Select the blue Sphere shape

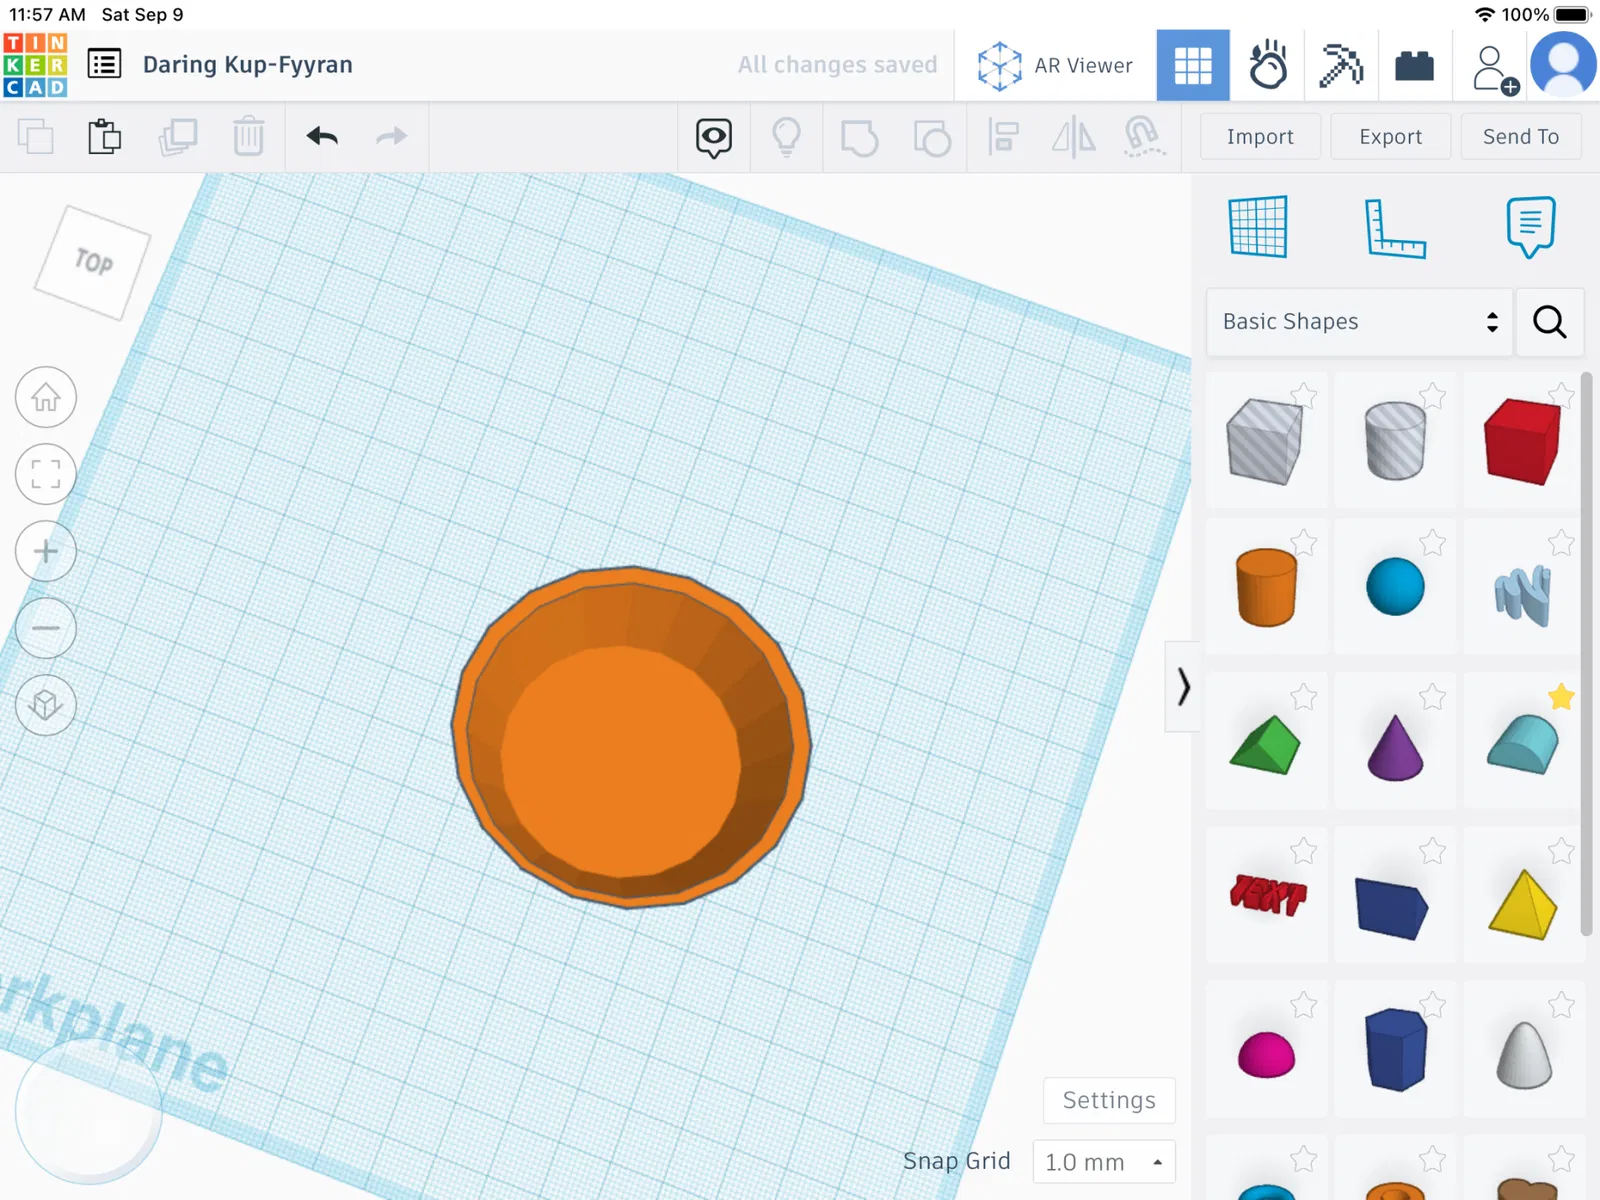pos(1395,587)
